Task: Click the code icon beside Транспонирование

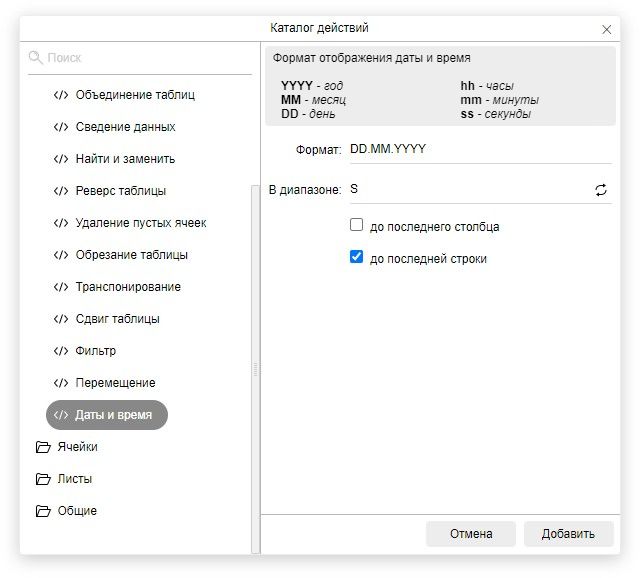Action: click(61, 287)
